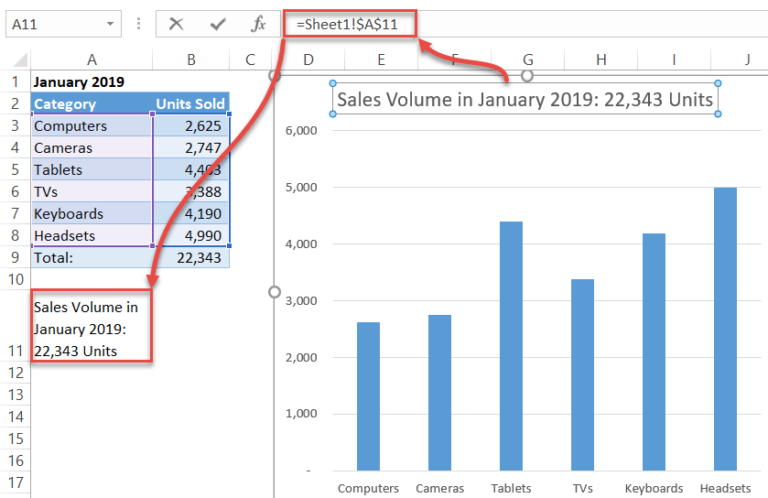Open the Name Box dropdown arrow
The width and height of the screenshot is (768, 498).
click(110, 24)
